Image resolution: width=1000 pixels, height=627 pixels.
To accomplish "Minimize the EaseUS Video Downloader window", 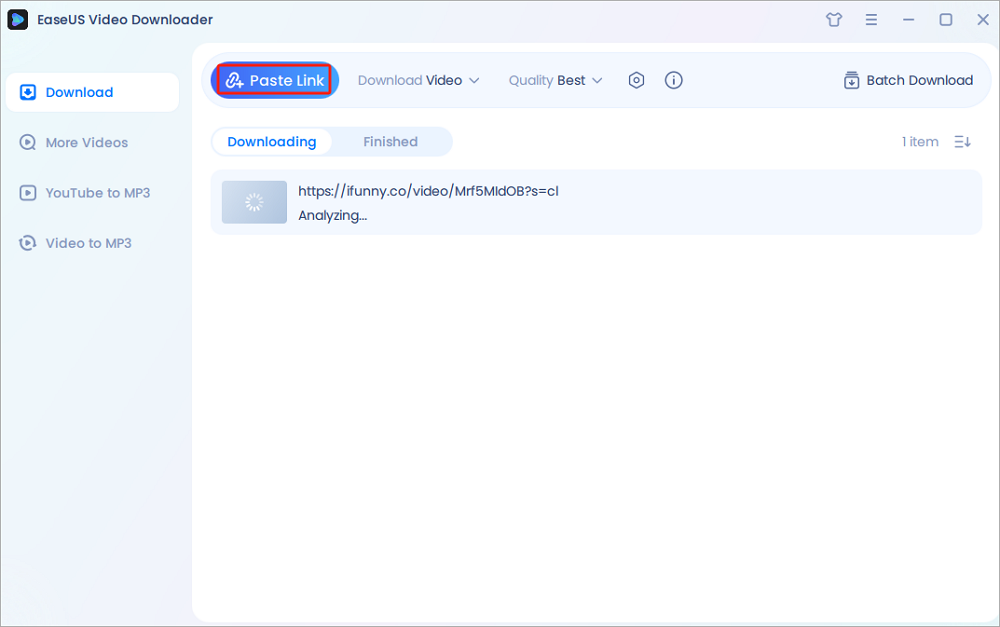I will point(909,20).
